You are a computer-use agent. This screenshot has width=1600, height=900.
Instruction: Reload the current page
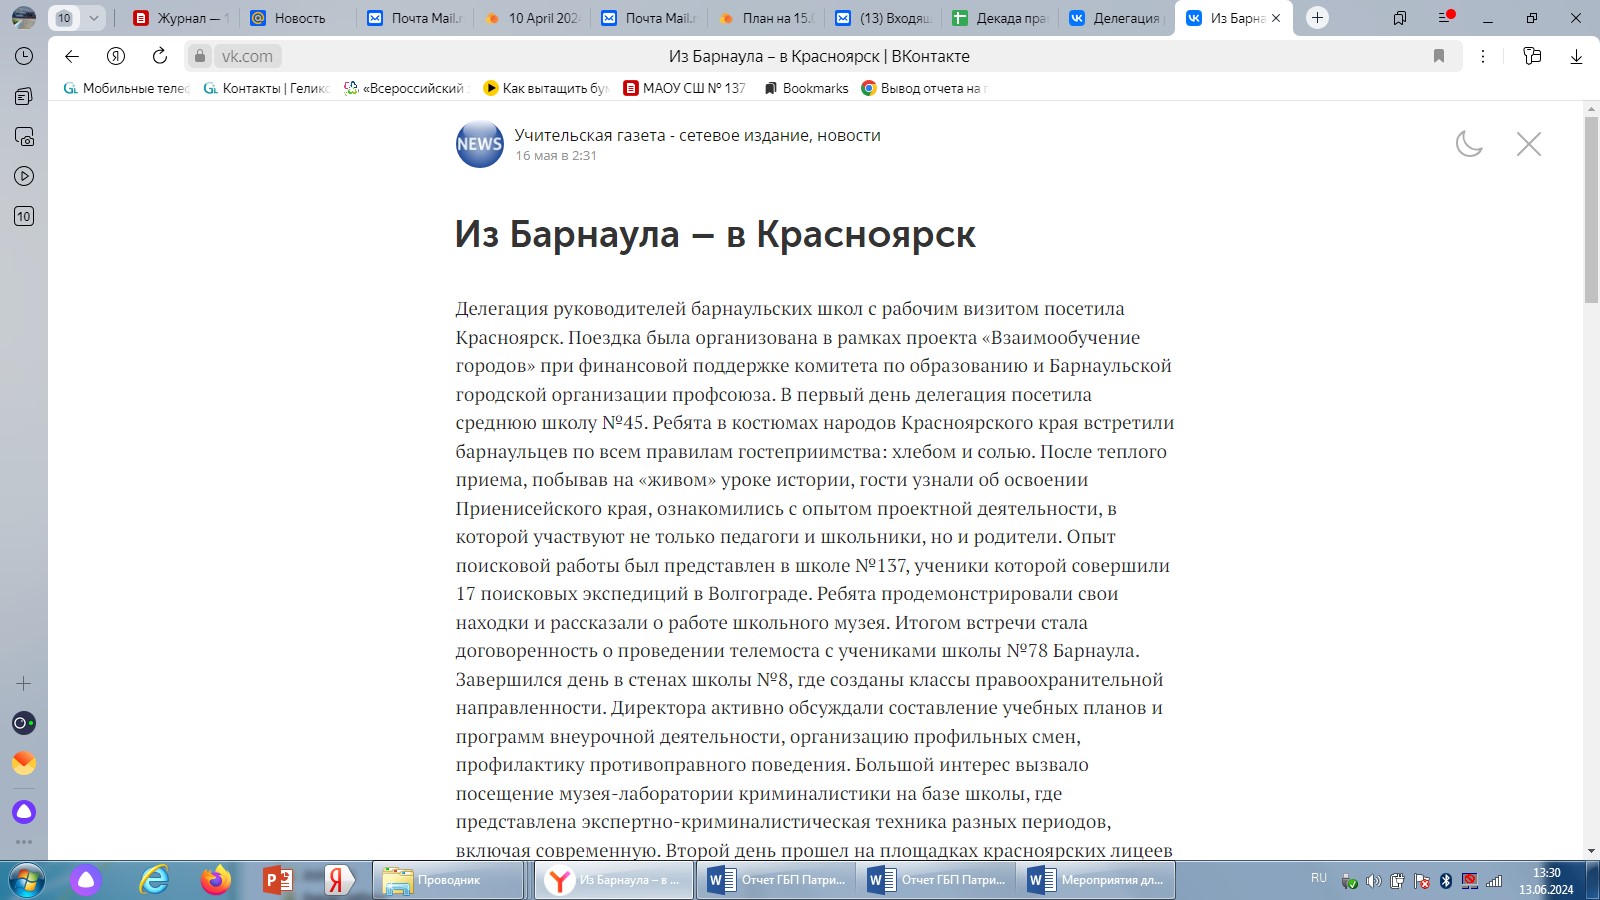(x=160, y=56)
